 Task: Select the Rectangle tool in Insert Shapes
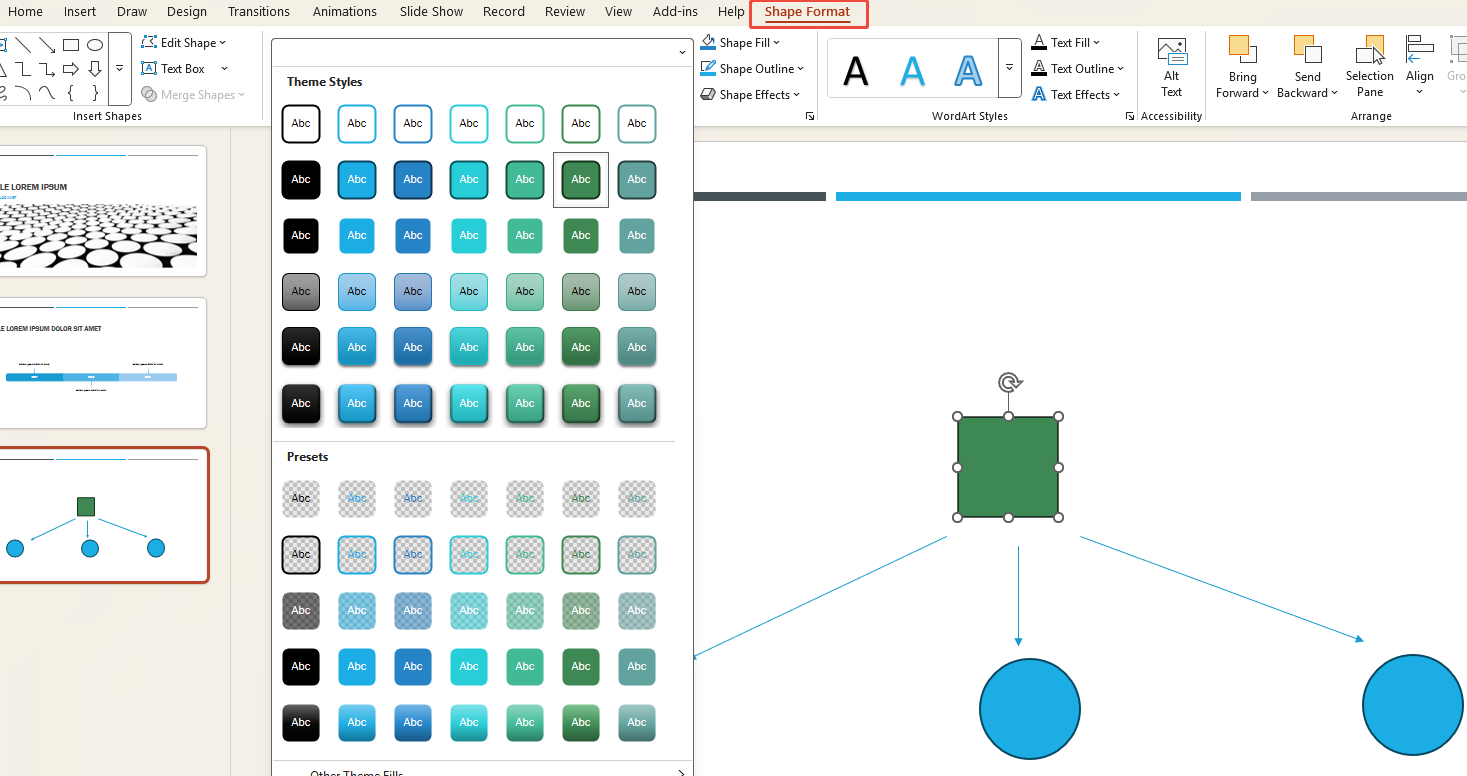point(70,44)
